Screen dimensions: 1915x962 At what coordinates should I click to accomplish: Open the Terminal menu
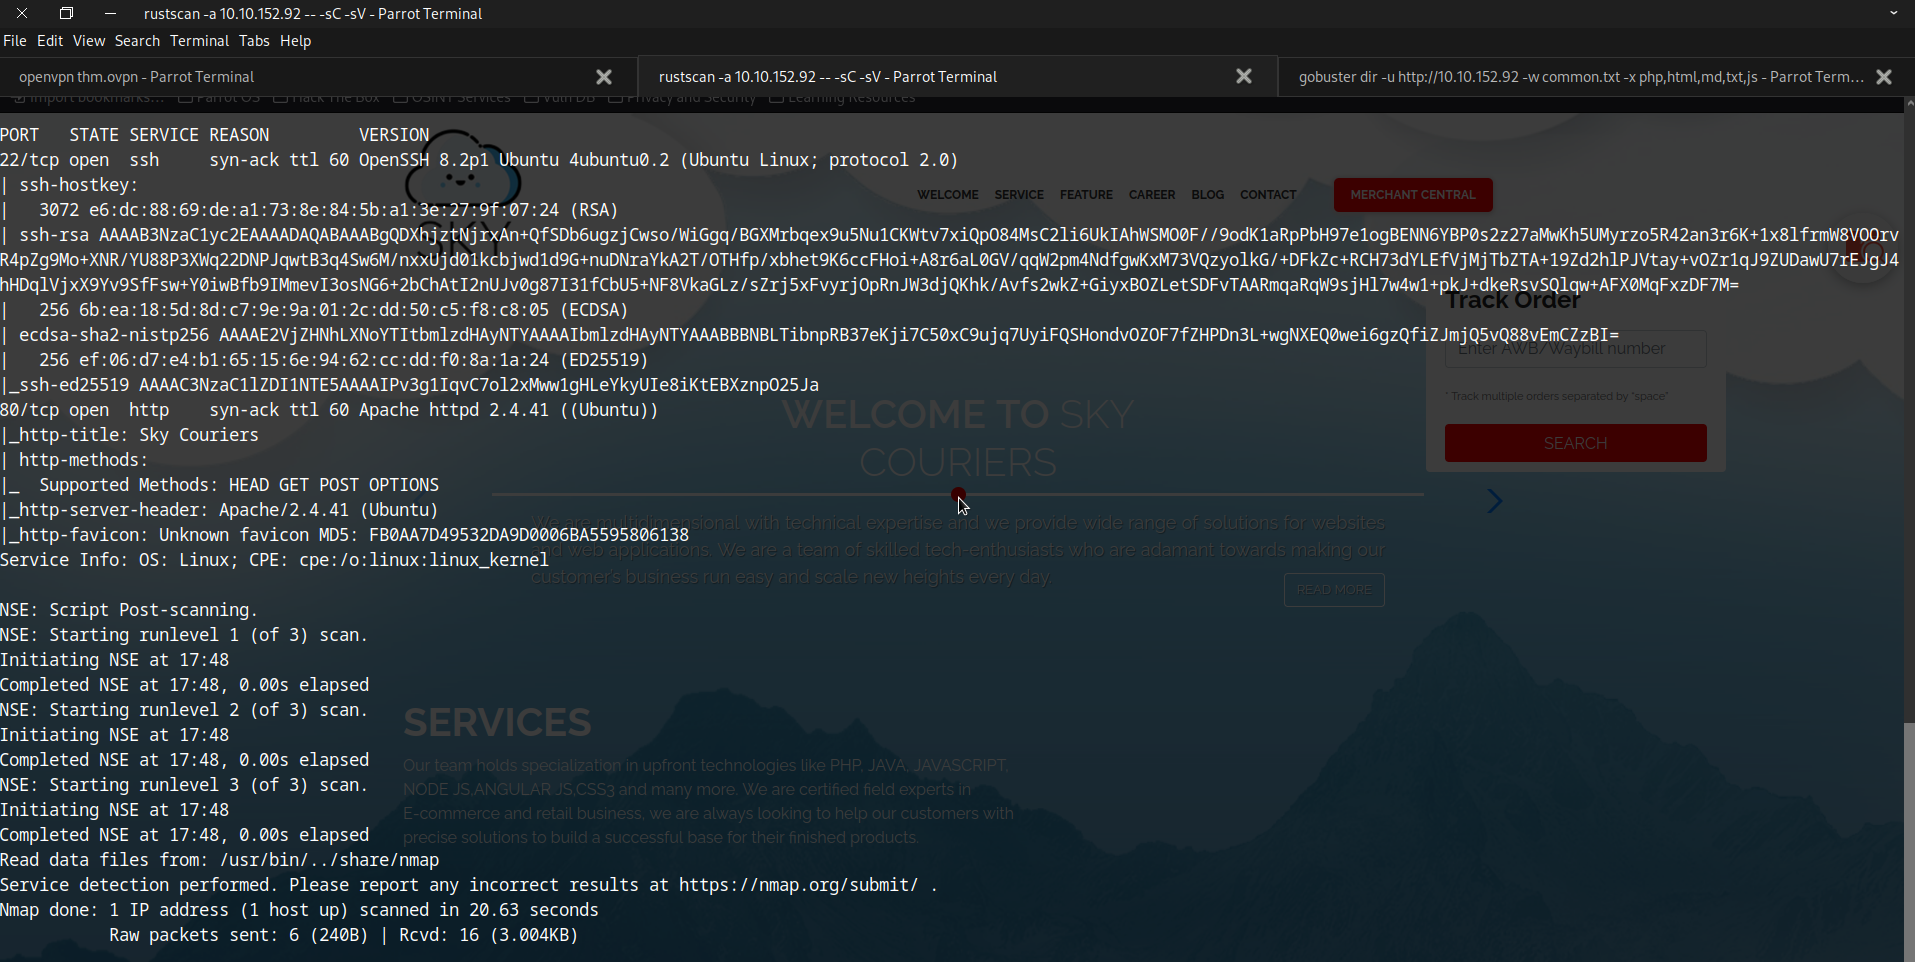(199, 41)
